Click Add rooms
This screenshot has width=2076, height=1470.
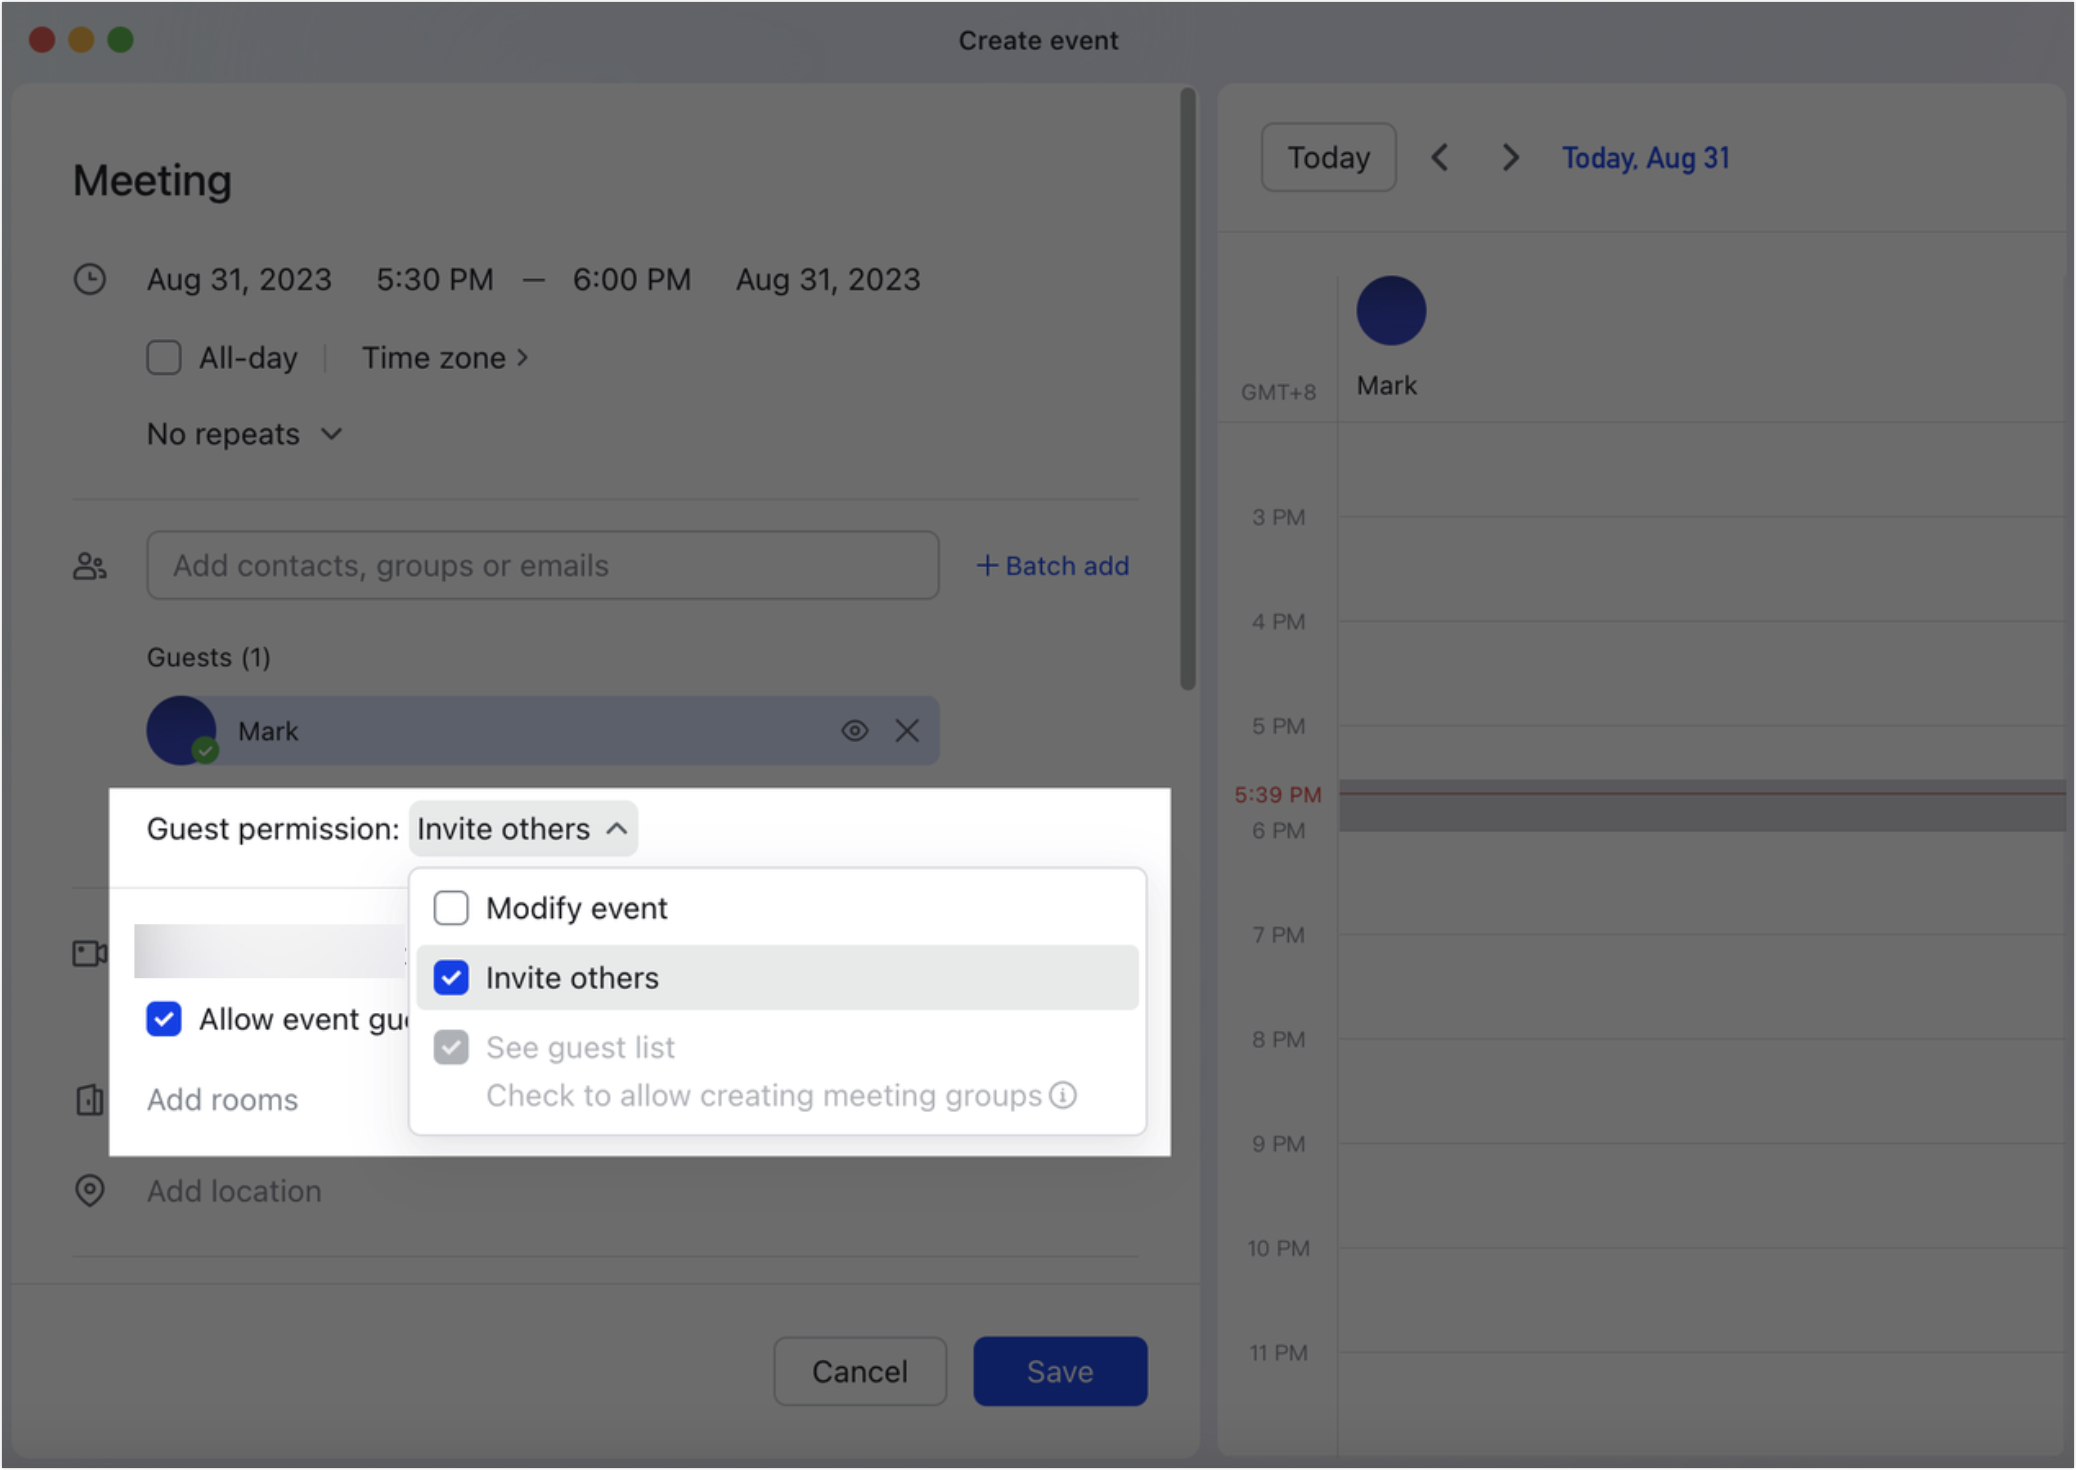click(x=222, y=1100)
